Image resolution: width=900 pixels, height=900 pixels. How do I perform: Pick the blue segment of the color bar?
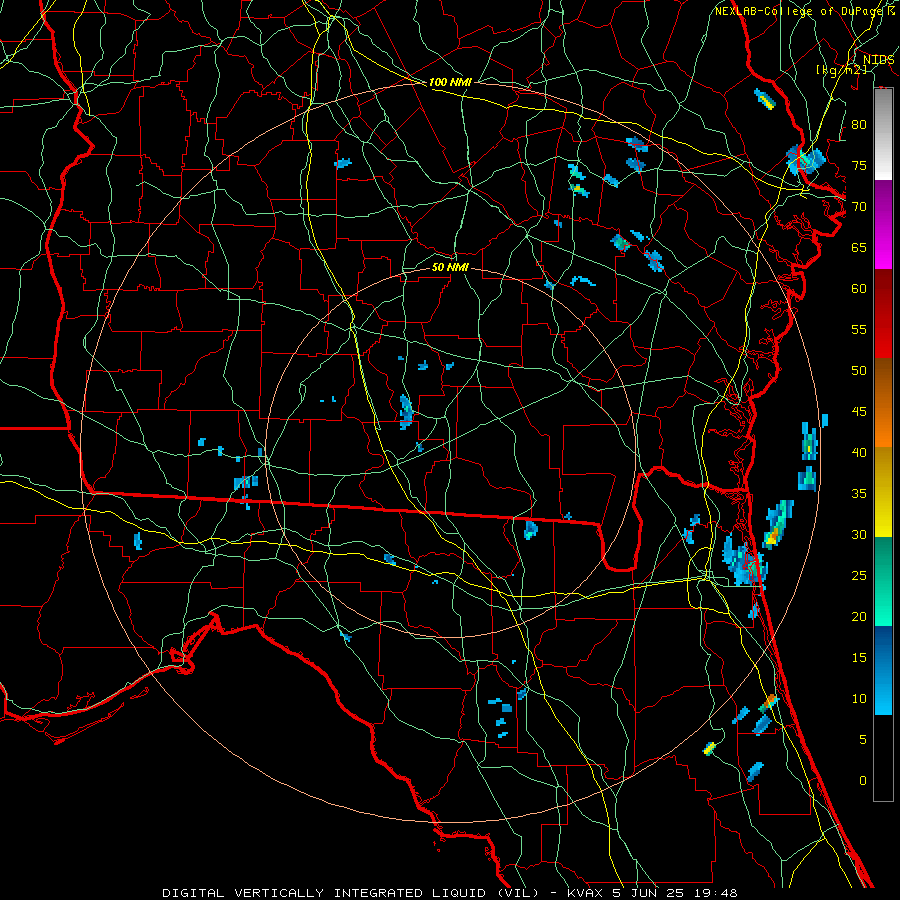click(883, 670)
